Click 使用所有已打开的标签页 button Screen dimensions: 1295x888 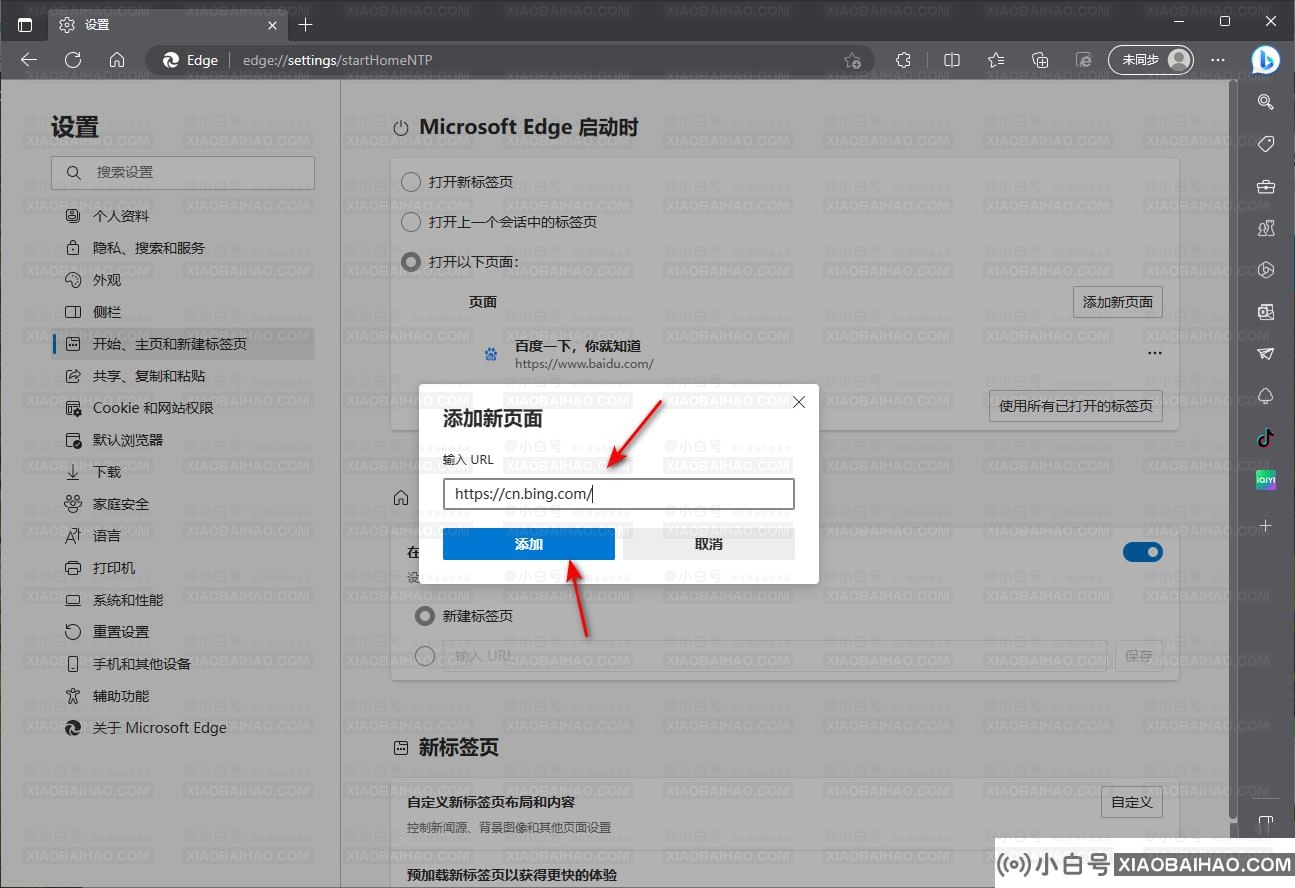pos(1076,406)
